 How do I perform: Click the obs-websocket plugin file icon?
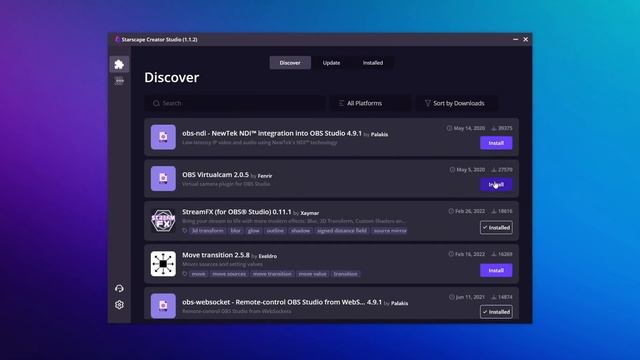(x=163, y=306)
